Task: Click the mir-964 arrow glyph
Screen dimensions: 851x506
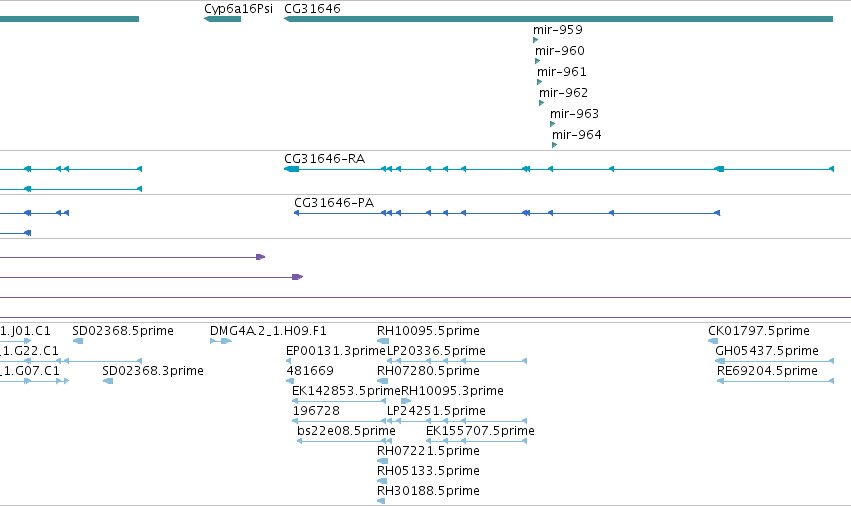Action: click(x=555, y=145)
